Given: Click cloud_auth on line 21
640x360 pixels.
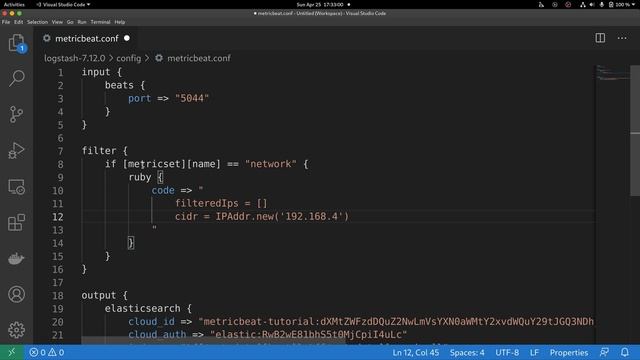Looking at the screenshot, I should [157, 335].
